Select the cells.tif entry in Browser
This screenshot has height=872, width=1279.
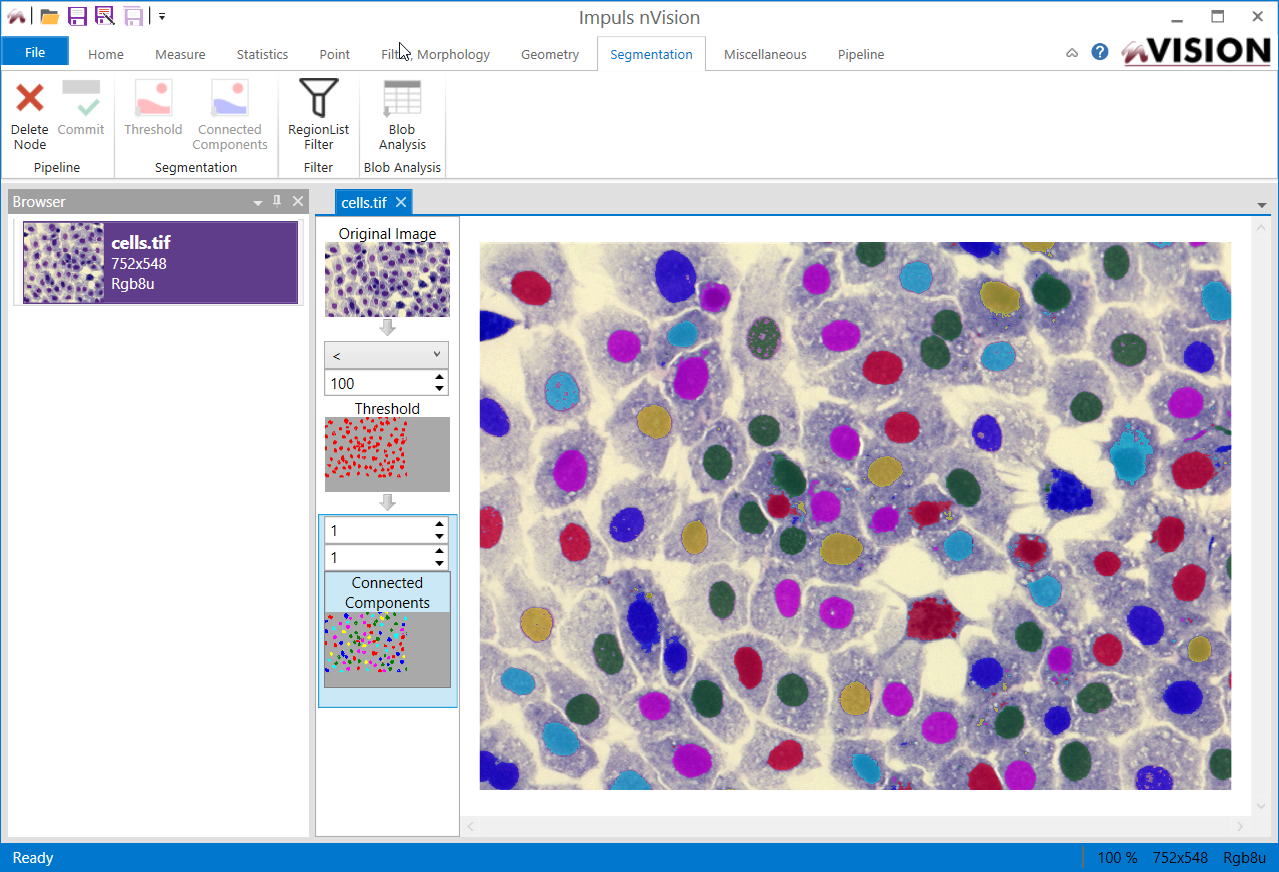pos(160,262)
